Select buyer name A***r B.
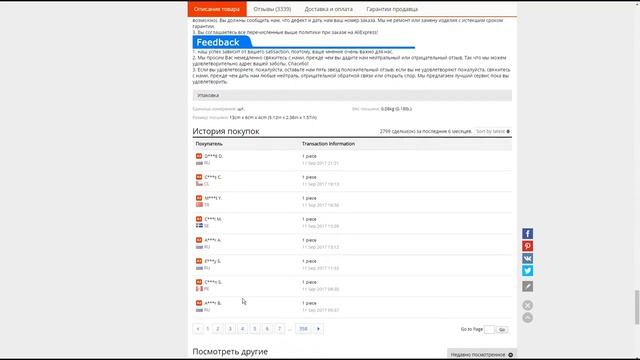Screen dimensions: 640x360 pyautogui.click(x=213, y=303)
